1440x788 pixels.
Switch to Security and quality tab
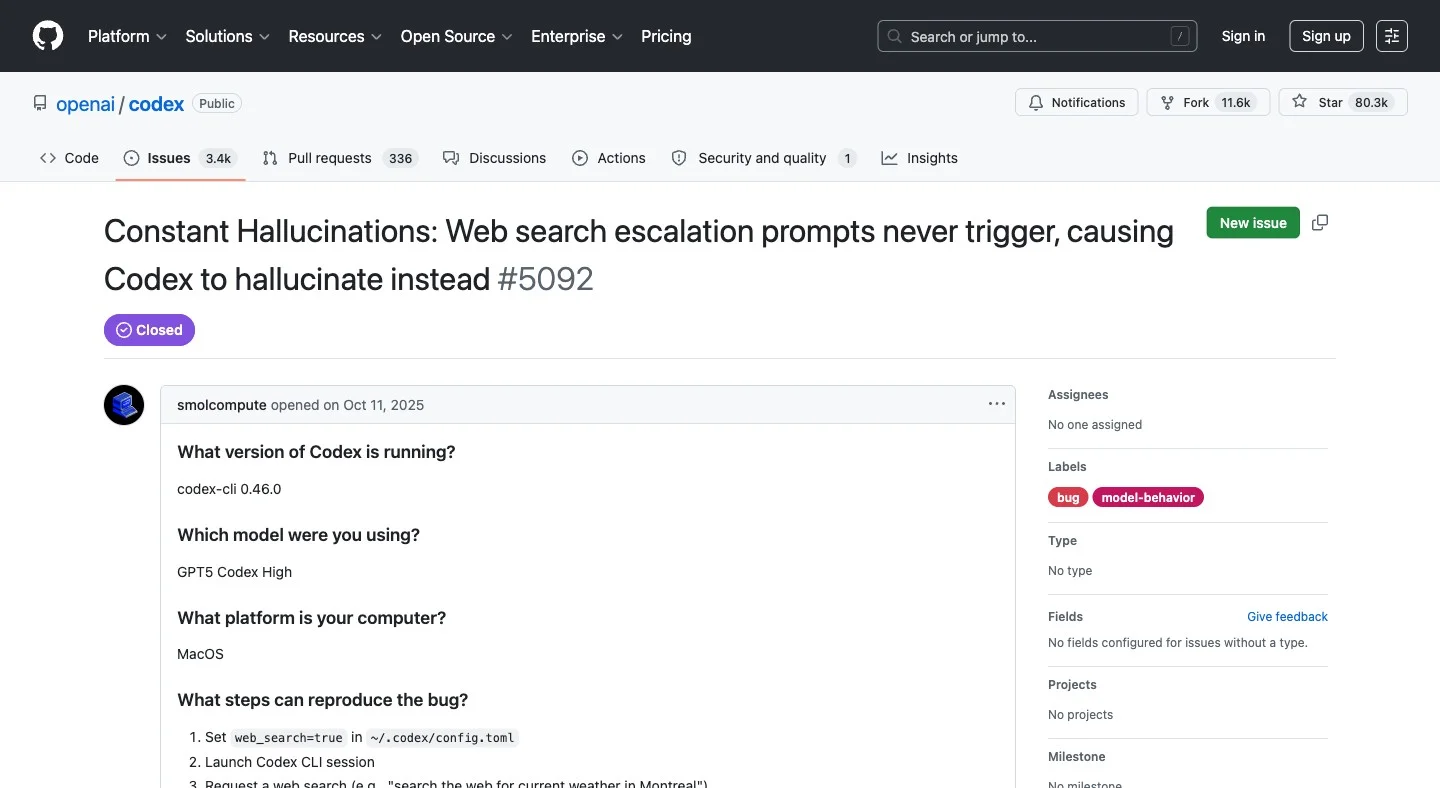click(764, 158)
